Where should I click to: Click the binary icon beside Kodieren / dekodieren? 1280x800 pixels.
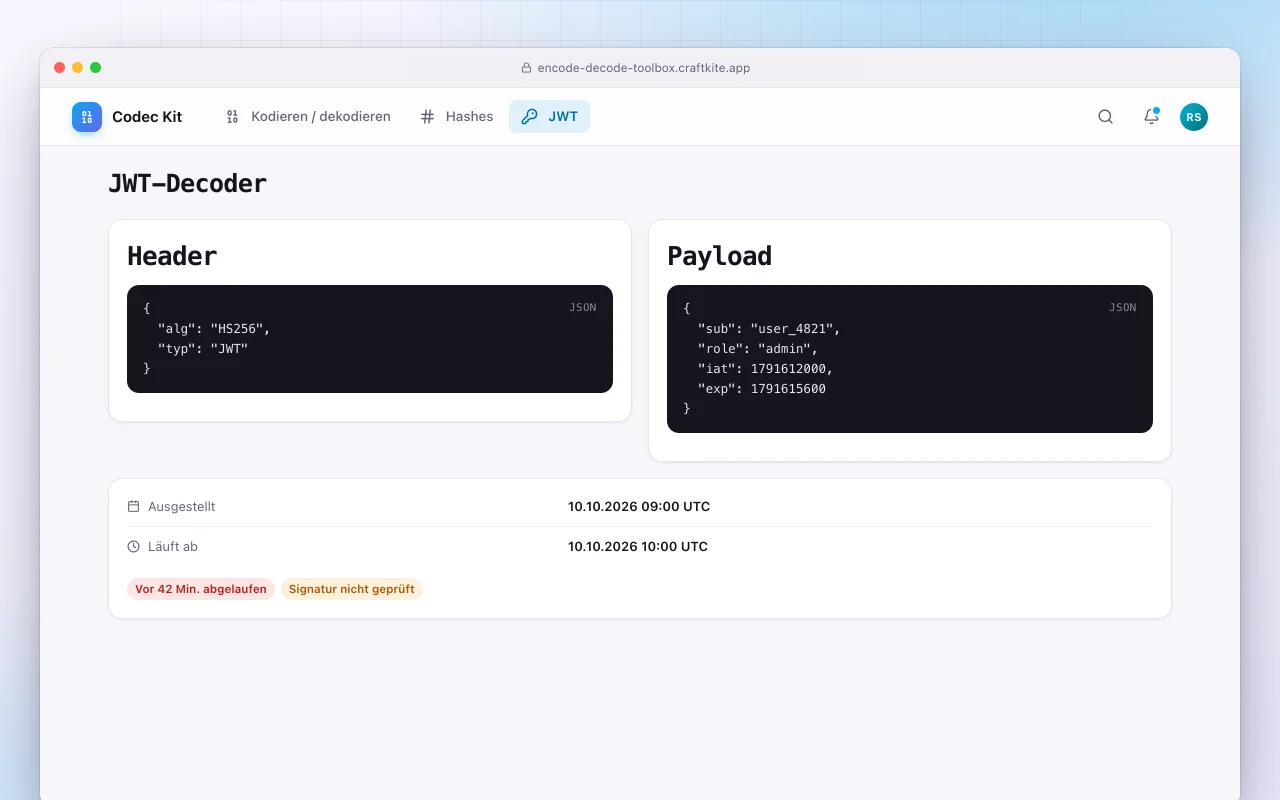[232, 117]
